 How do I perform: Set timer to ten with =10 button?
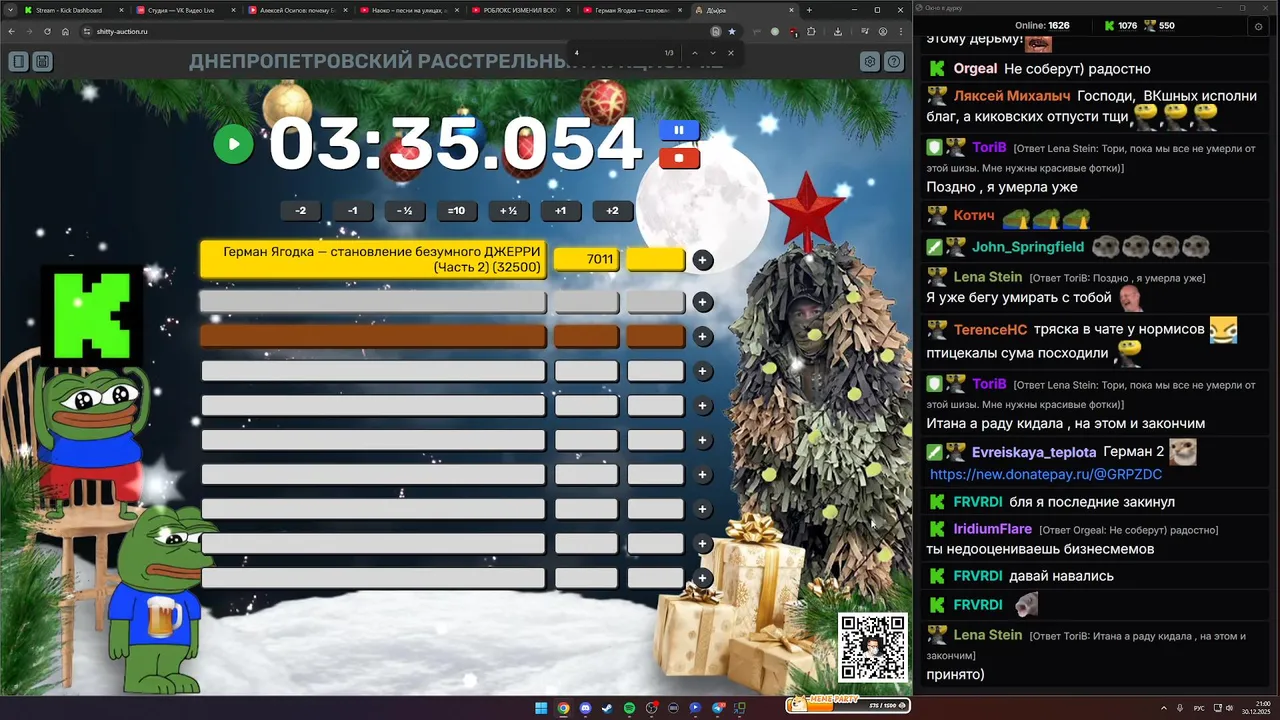(457, 210)
